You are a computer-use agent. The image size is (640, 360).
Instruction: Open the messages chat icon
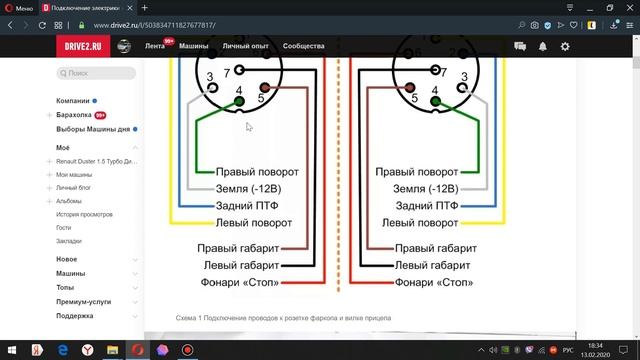520,46
